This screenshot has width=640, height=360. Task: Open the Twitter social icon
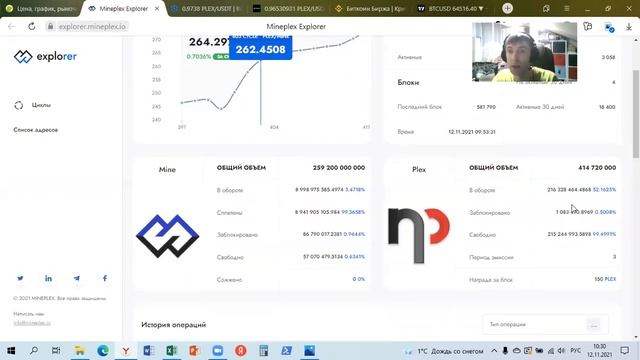(20, 278)
